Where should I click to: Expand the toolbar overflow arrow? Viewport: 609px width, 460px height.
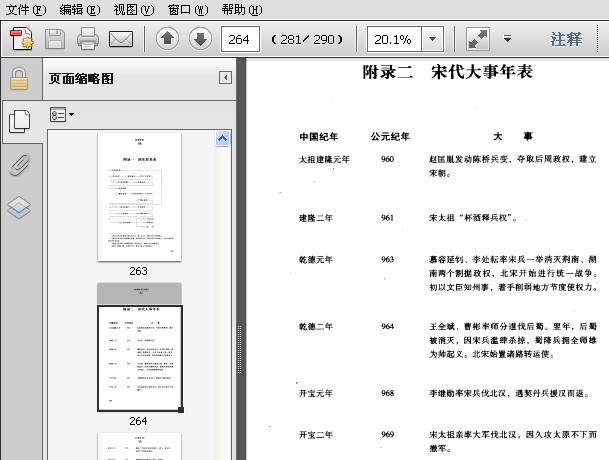507,39
